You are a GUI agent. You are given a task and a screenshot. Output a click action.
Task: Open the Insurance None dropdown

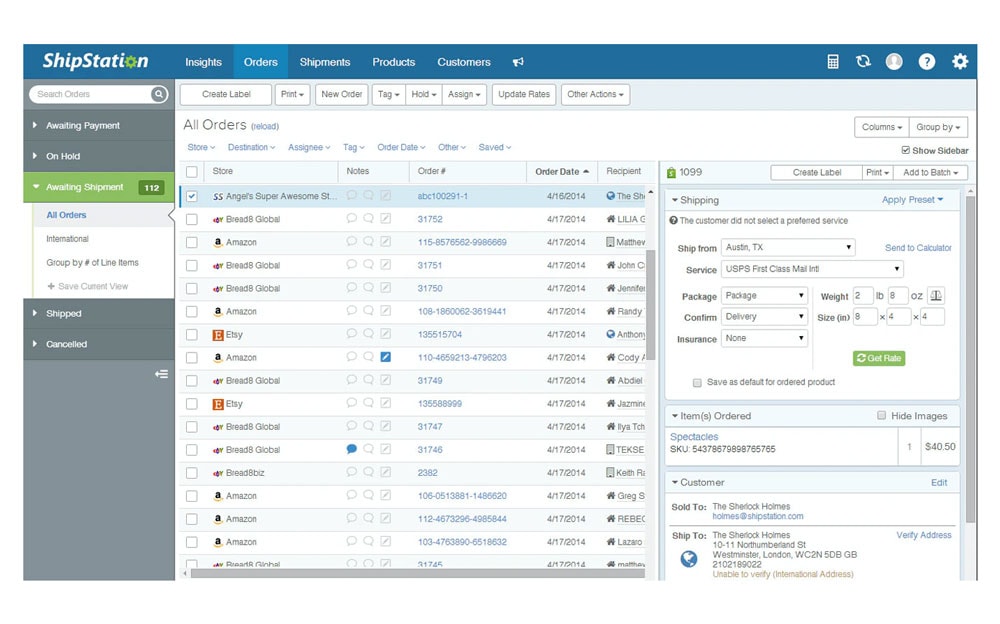(x=764, y=338)
